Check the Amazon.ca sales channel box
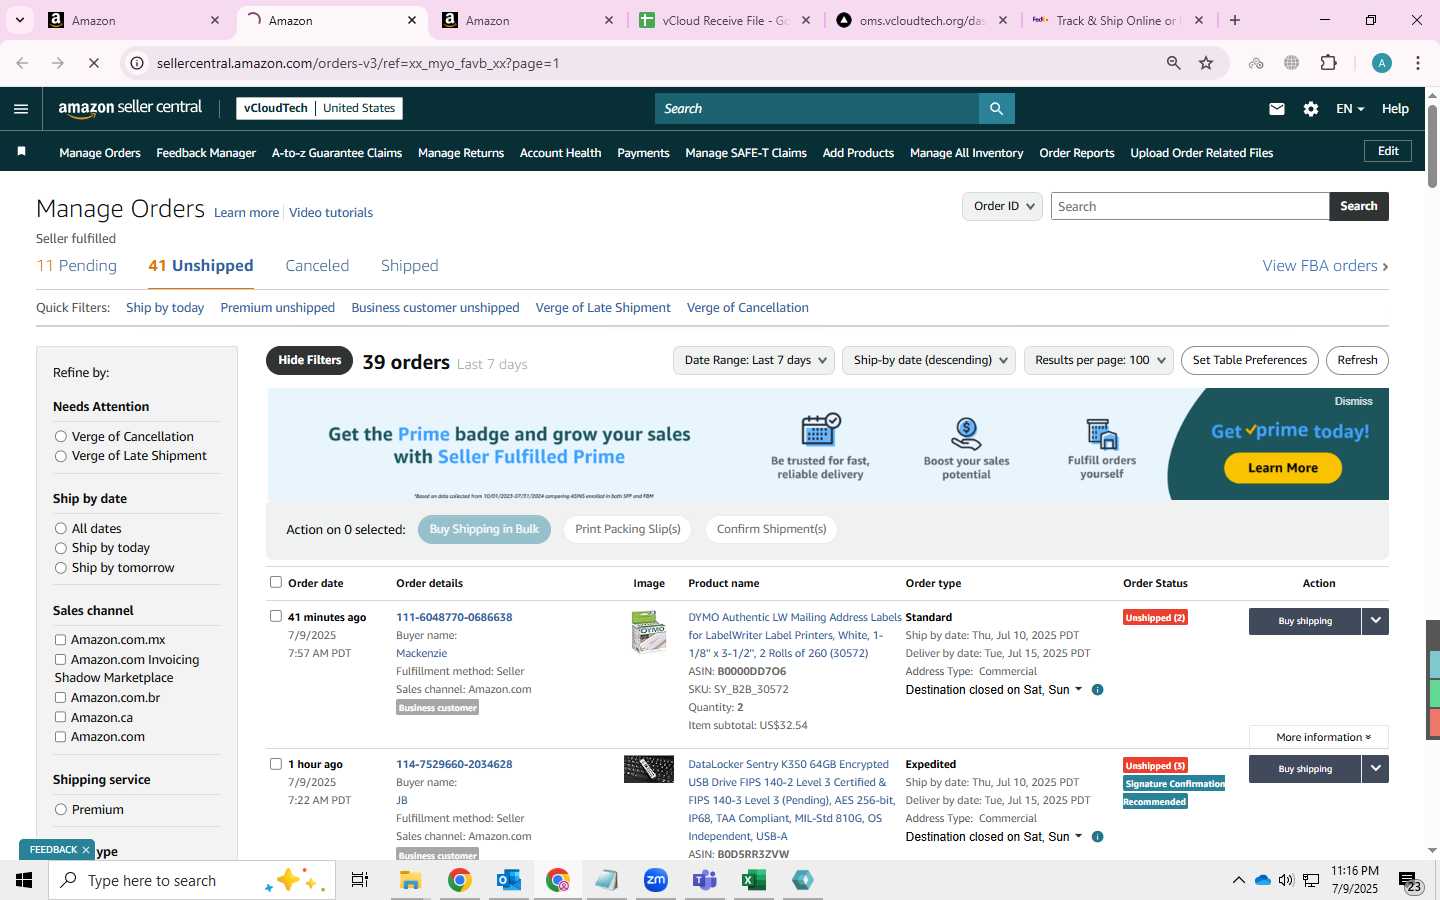Screen dimensions: 1440x900 pos(61,717)
